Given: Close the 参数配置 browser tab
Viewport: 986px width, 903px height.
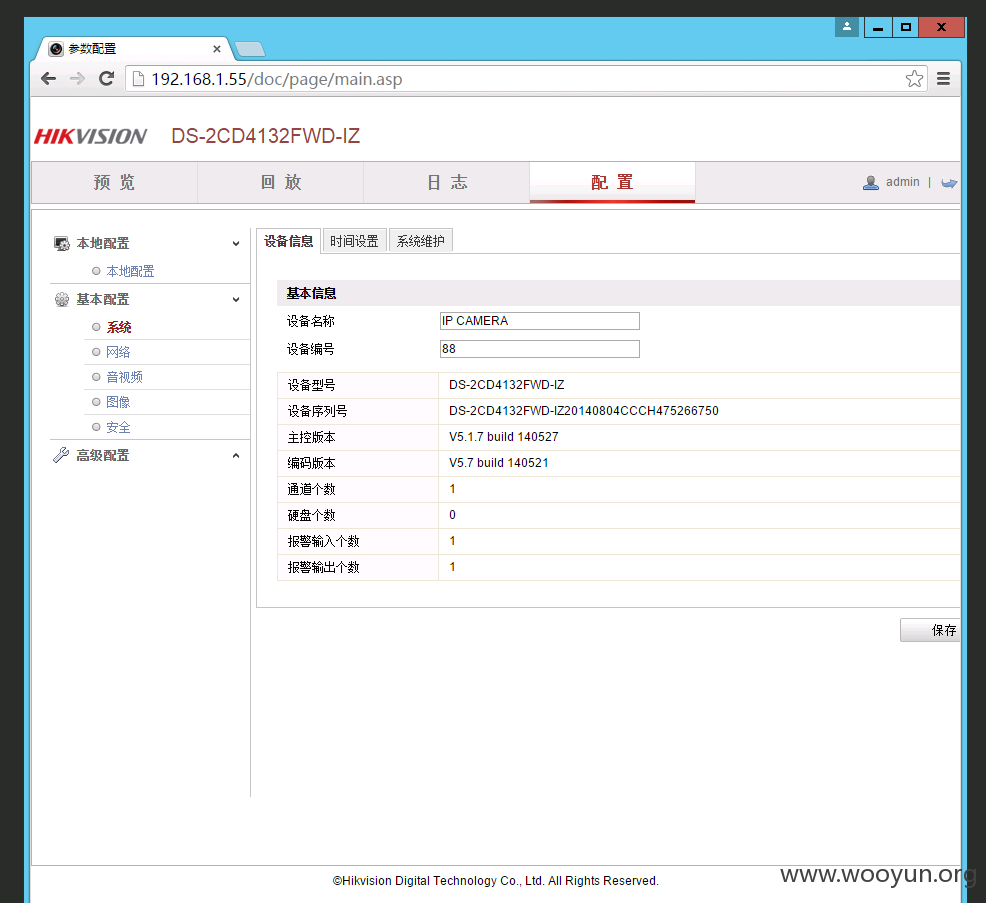Looking at the screenshot, I should pyautogui.click(x=217, y=49).
